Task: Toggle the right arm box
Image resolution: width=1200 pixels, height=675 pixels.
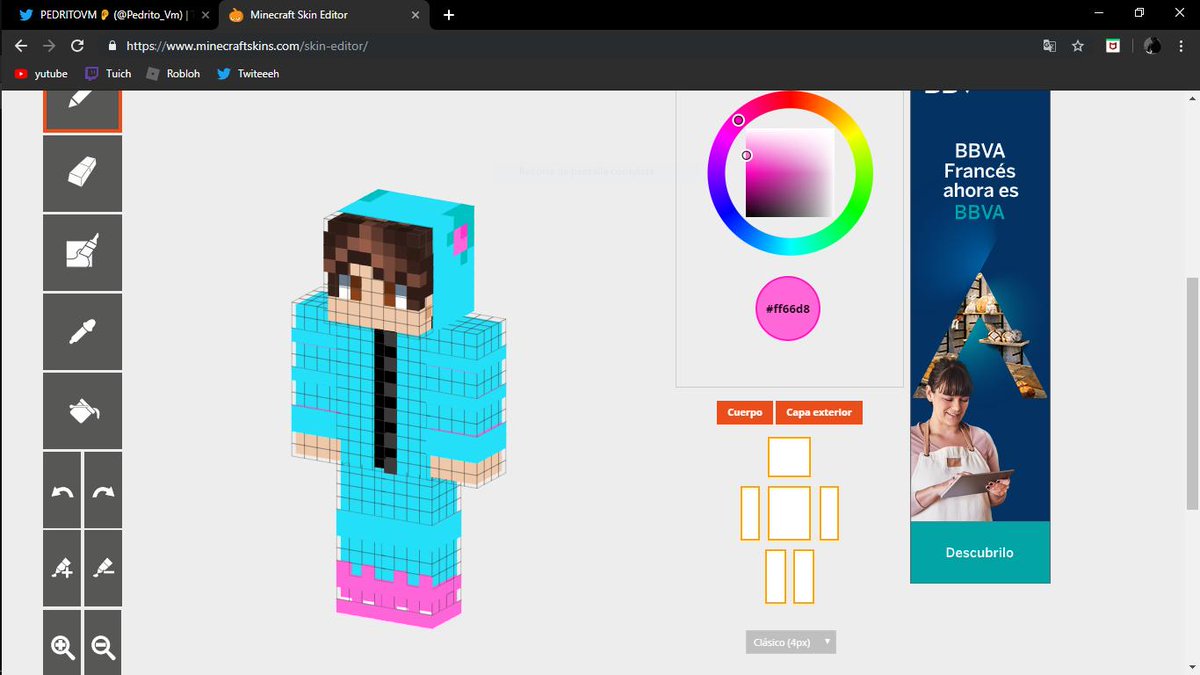Action: click(x=829, y=513)
